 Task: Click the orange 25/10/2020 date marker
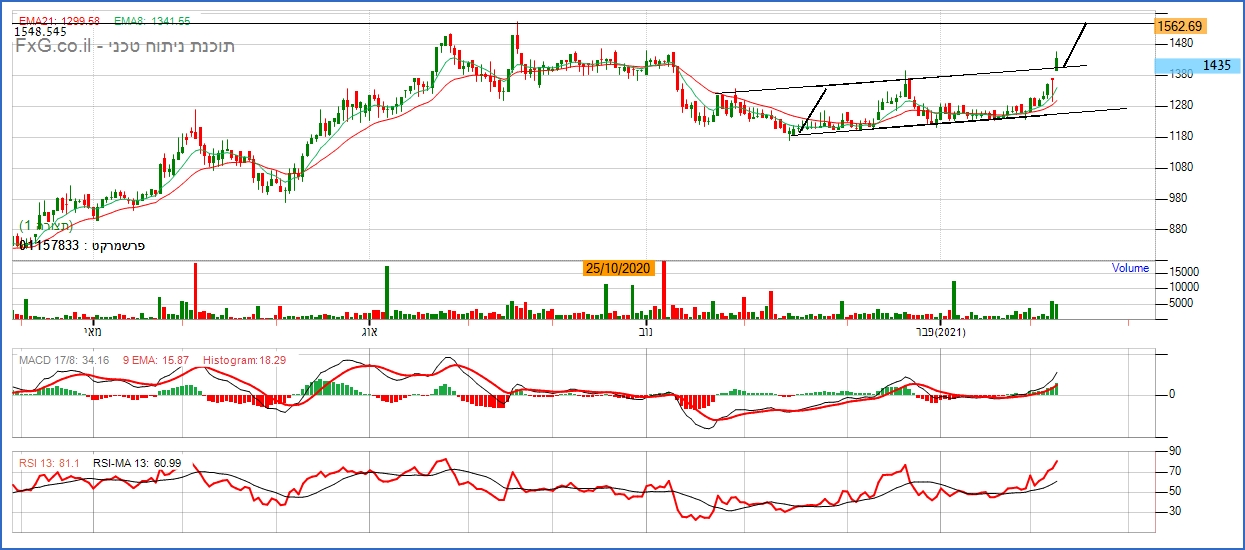619,268
